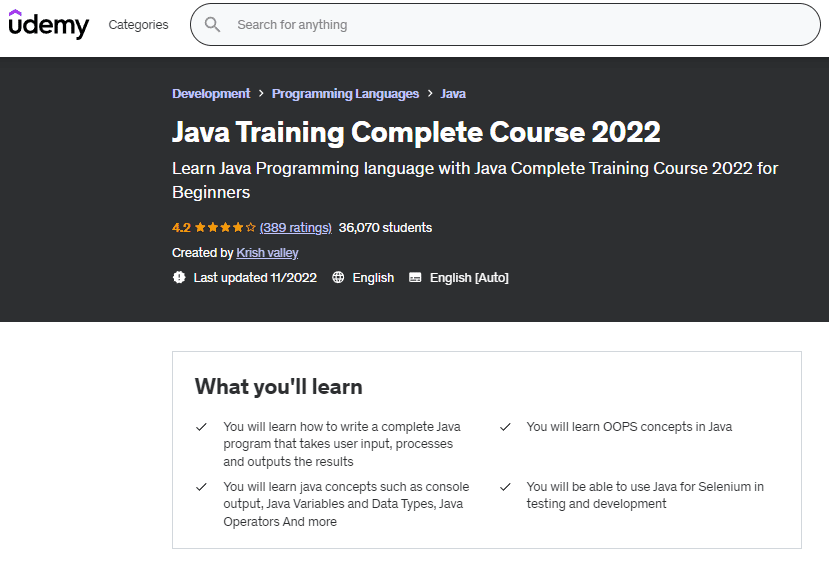Open instructor Krish valley's profile

[x=267, y=253]
